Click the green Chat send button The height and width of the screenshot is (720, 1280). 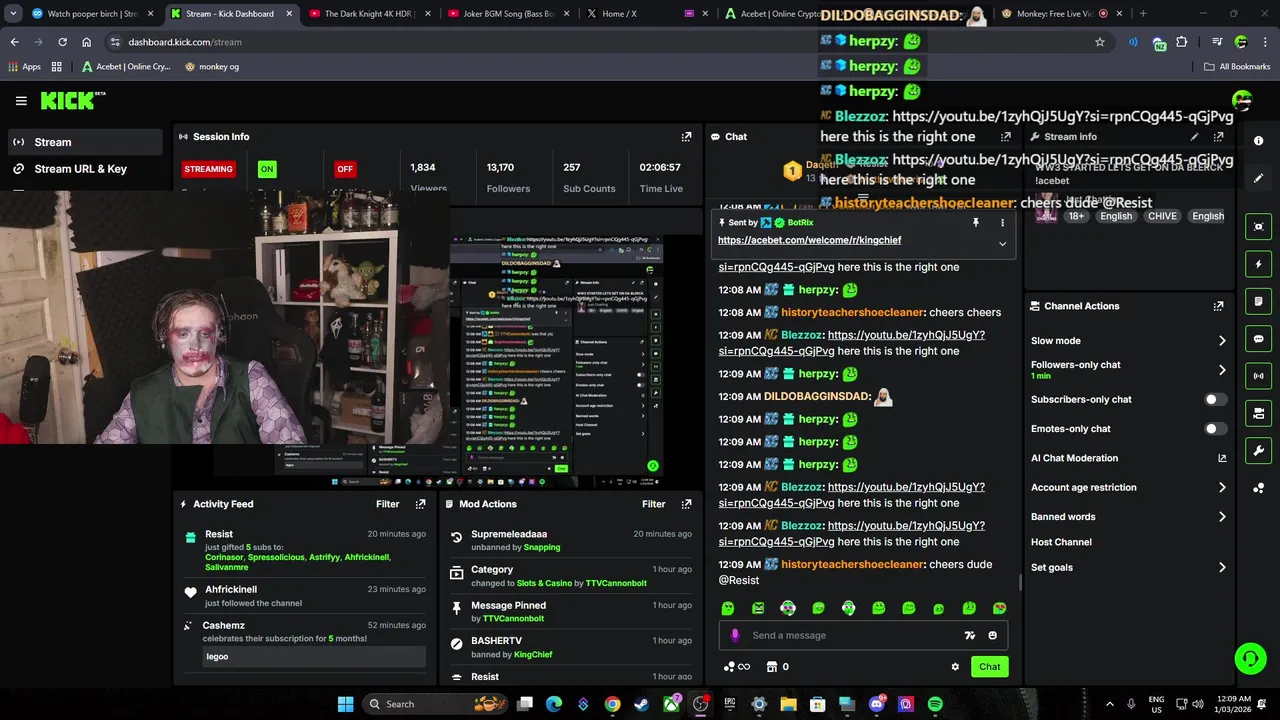pyautogui.click(x=989, y=667)
